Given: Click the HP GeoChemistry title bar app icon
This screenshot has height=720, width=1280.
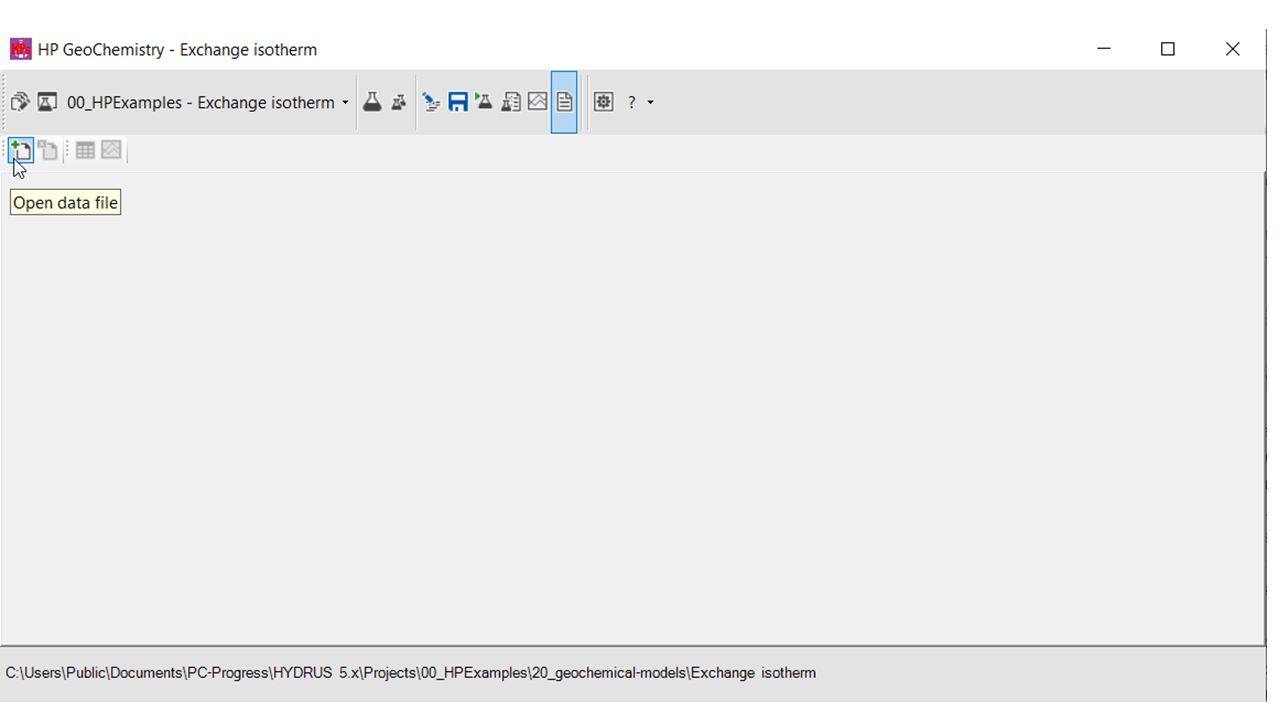Looking at the screenshot, I should pyautogui.click(x=20, y=49).
